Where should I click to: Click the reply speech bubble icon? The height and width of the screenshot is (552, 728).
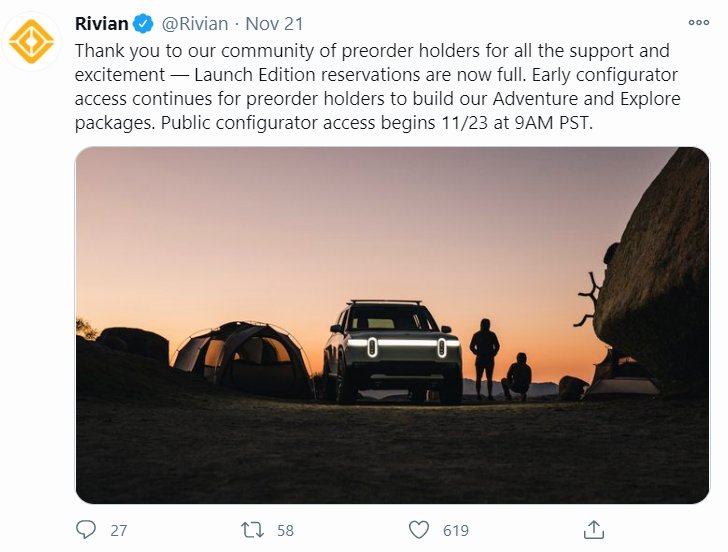87,529
